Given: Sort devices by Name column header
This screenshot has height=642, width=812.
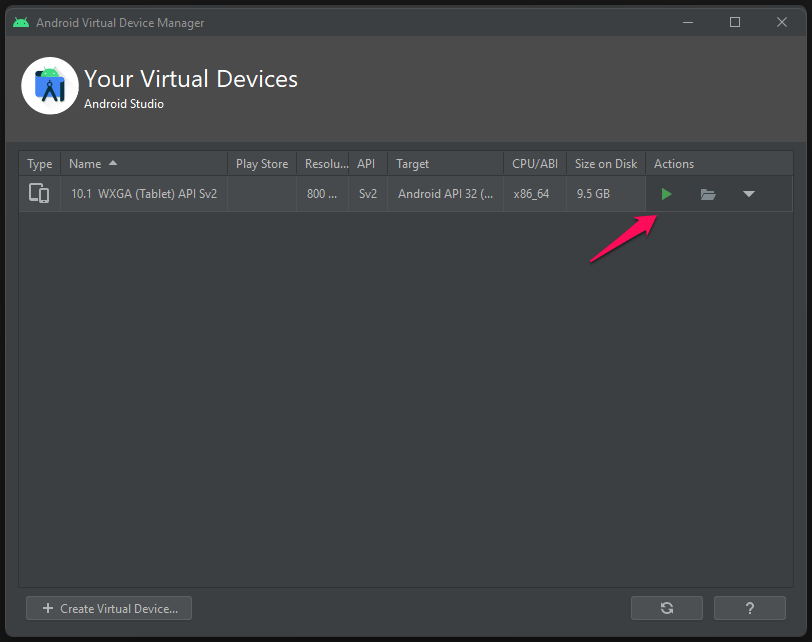Looking at the screenshot, I should pyautogui.click(x=144, y=164).
